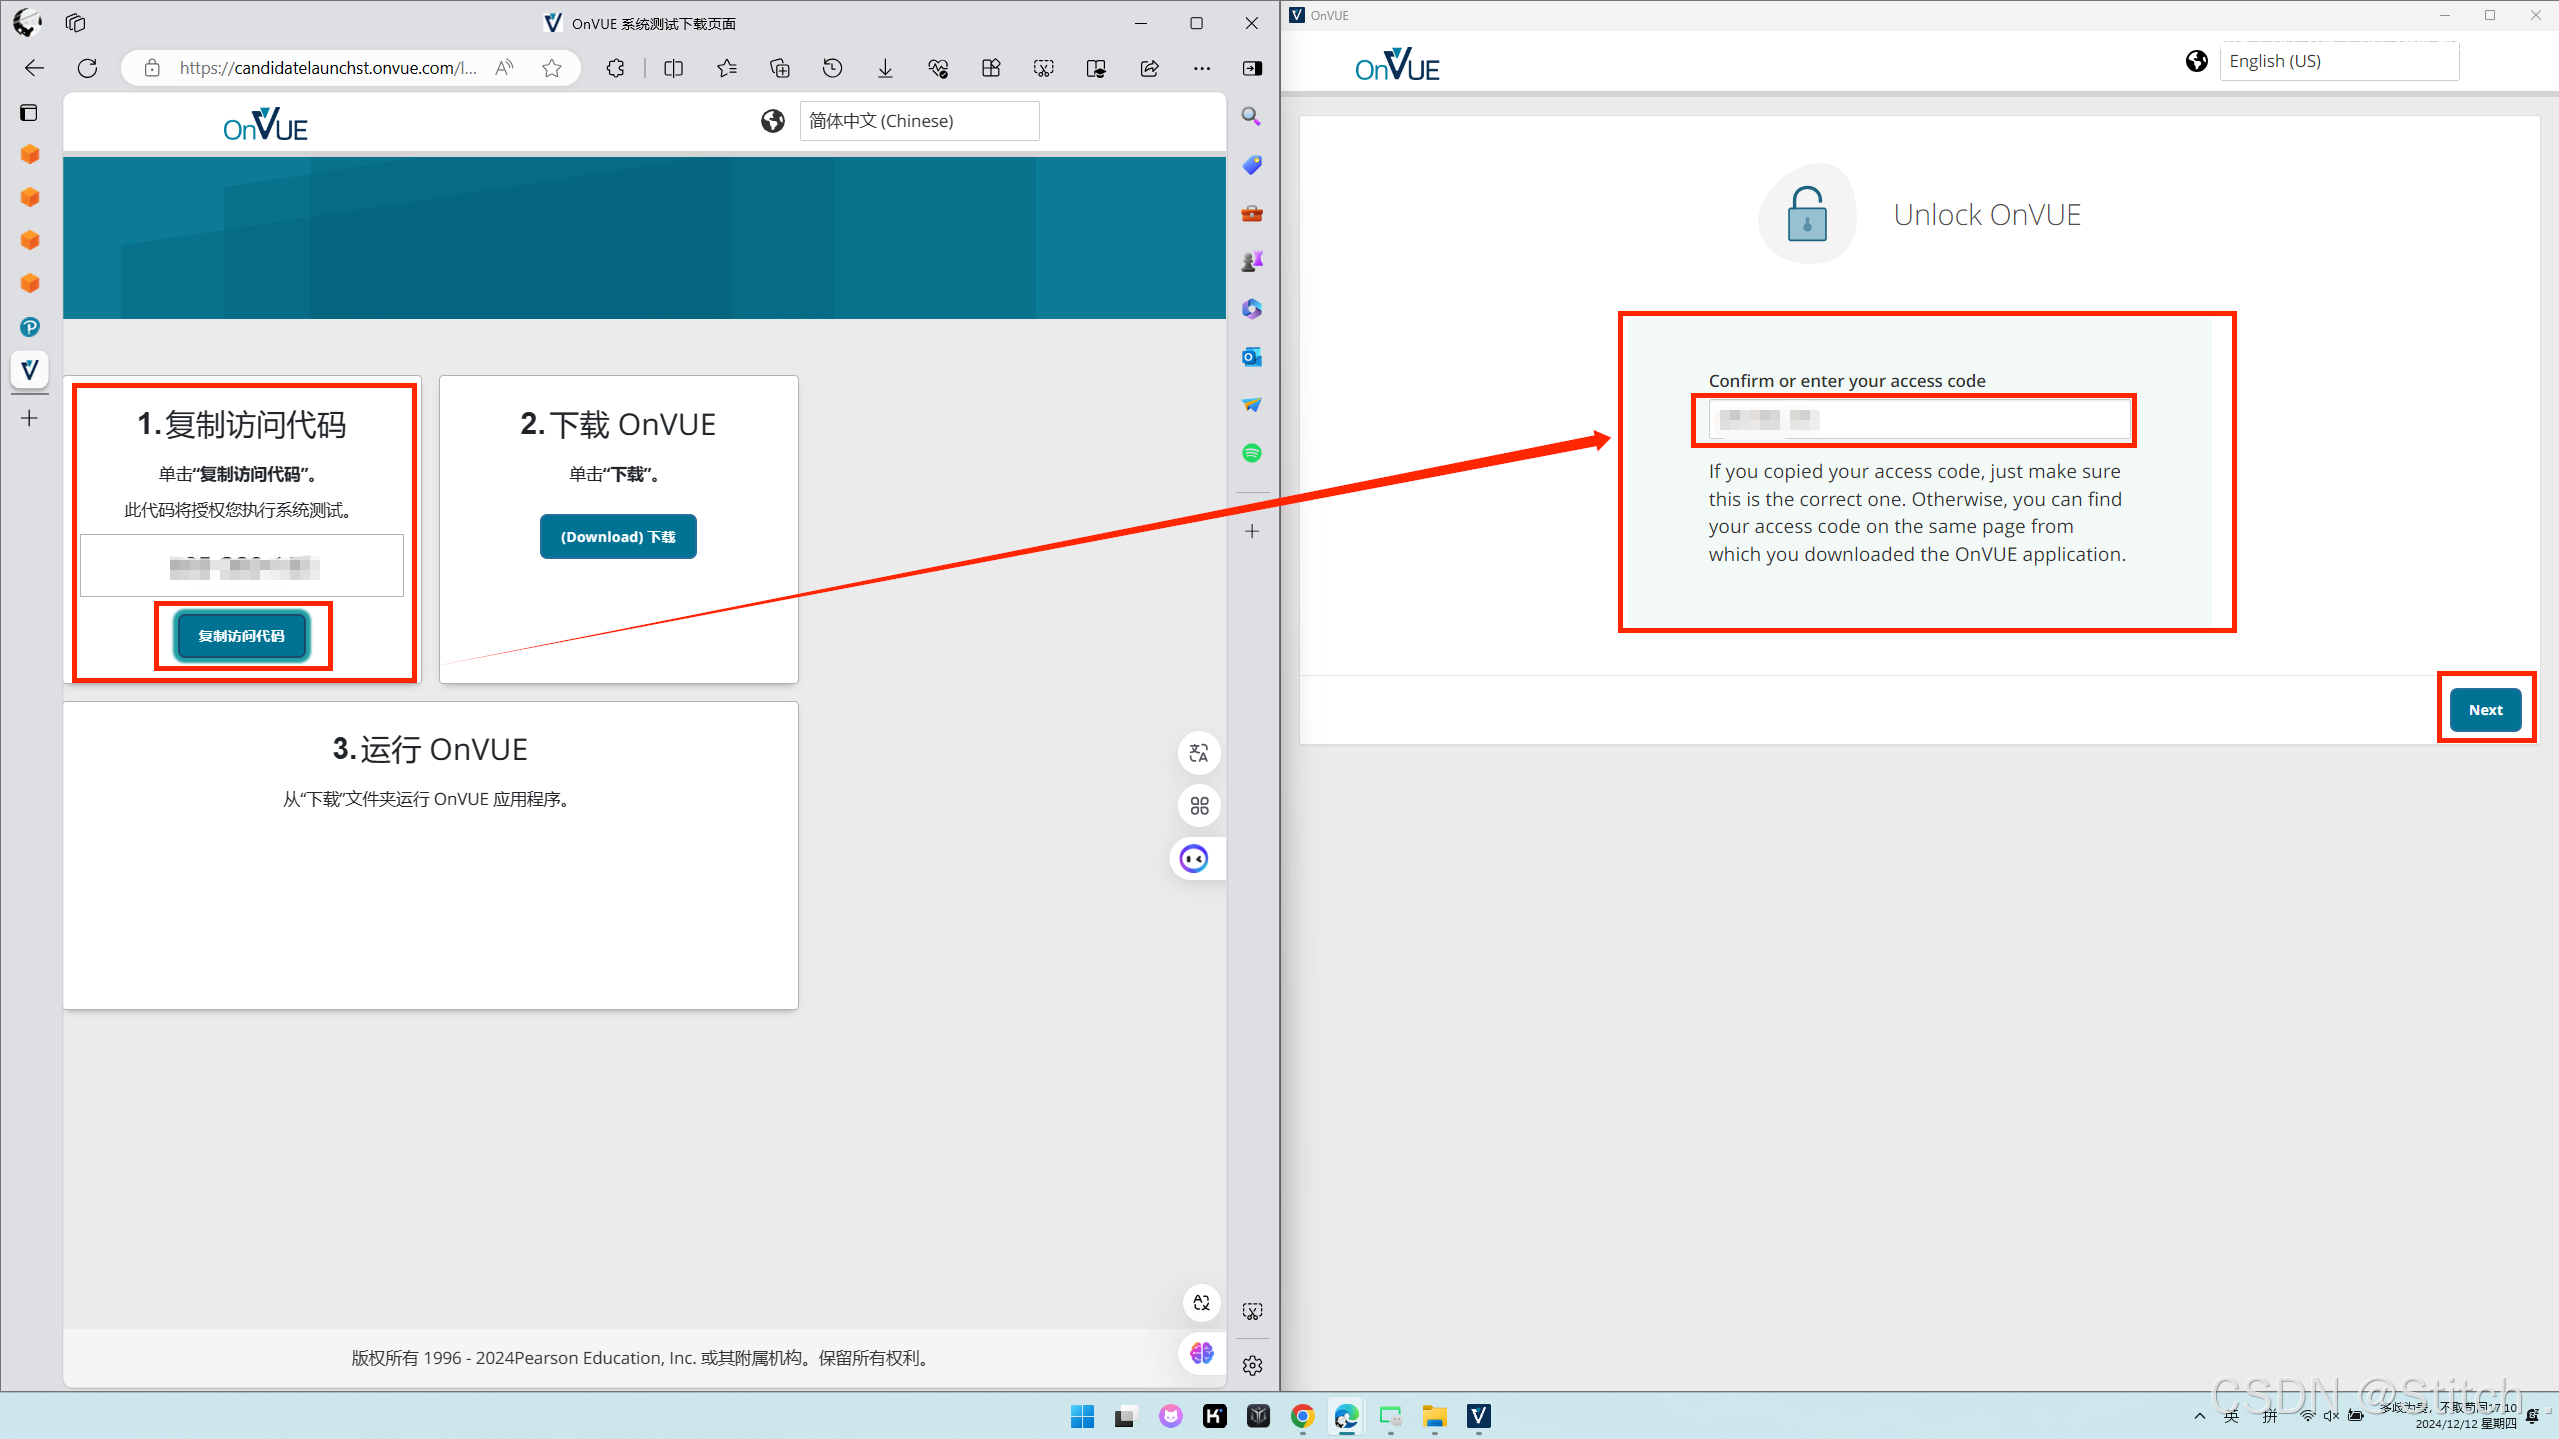This screenshot has width=2559, height=1439.
Task: Expand hidden system tray icons chevron
Action: click(x=2199, y=1415)
